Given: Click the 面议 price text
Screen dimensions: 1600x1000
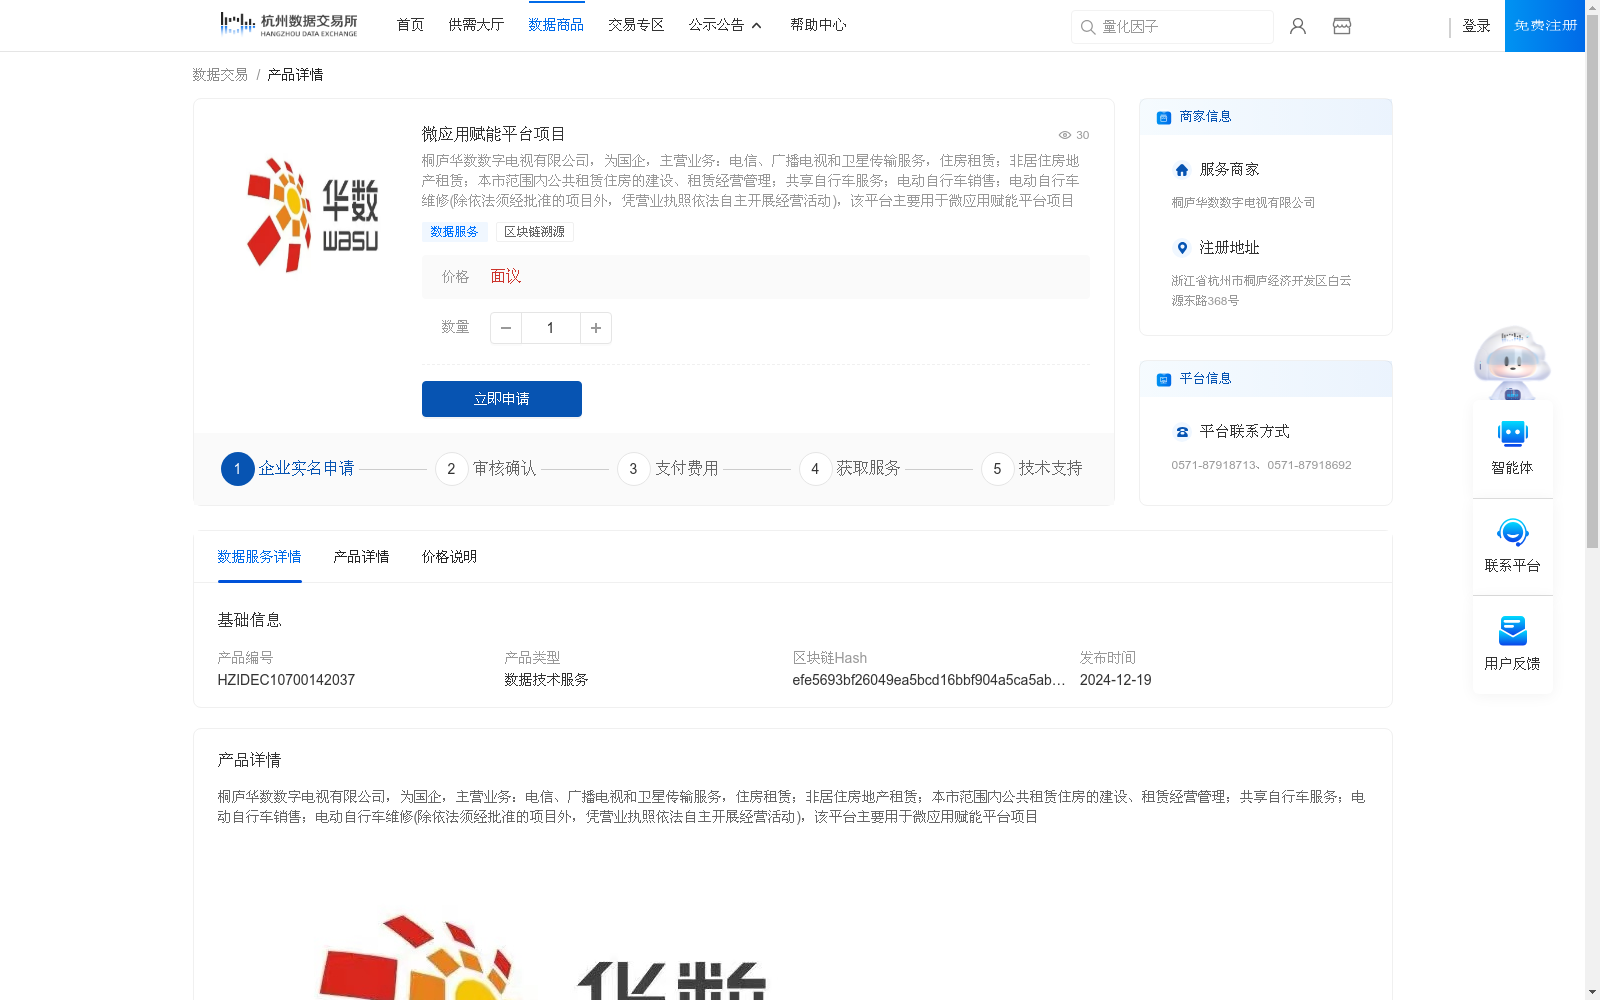Looking at the screenshot, I should 506,277.
